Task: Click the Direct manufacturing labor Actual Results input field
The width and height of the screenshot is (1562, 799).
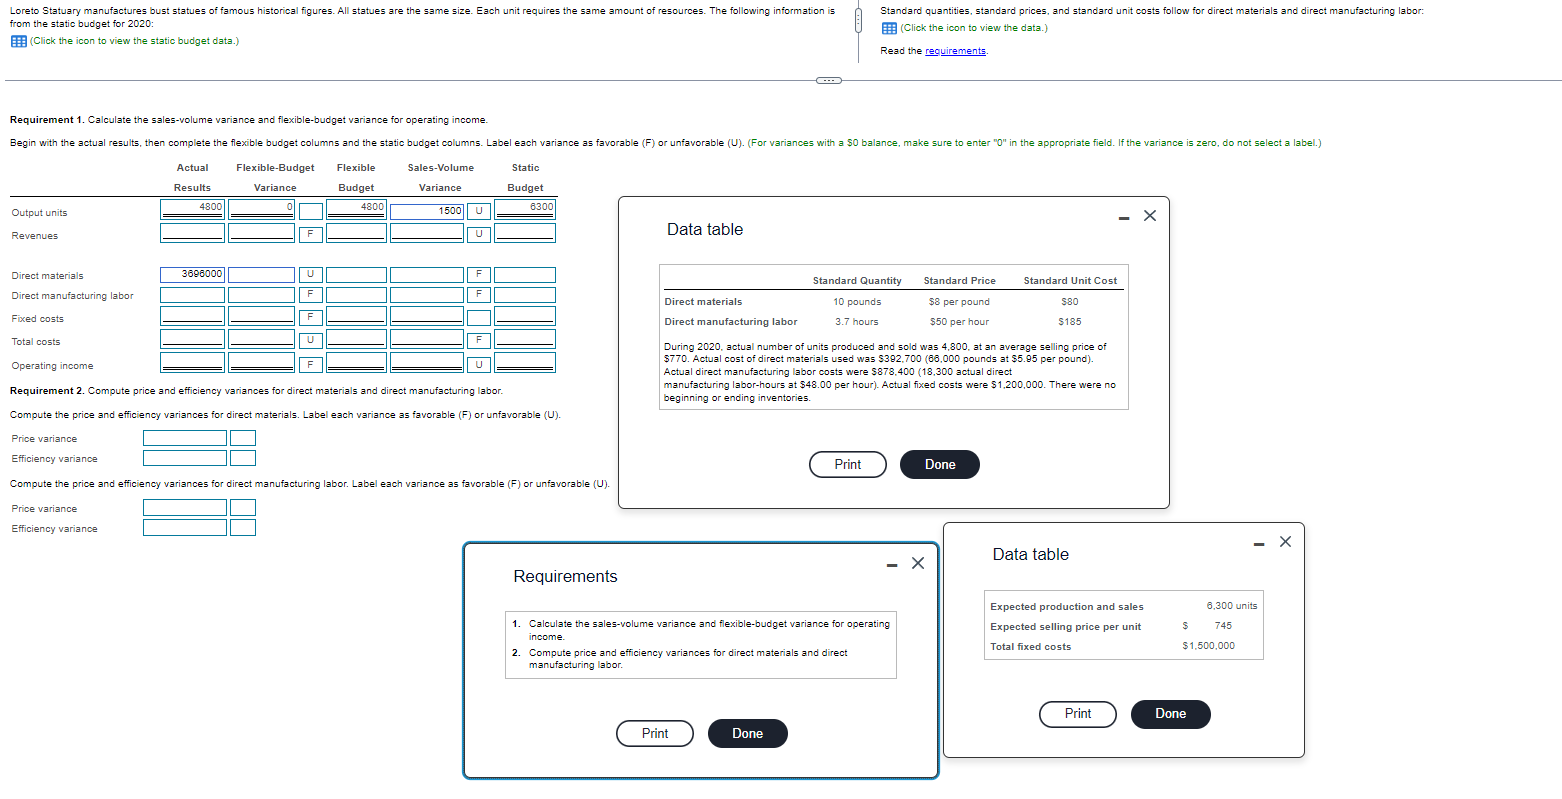Action: point(192,294)
